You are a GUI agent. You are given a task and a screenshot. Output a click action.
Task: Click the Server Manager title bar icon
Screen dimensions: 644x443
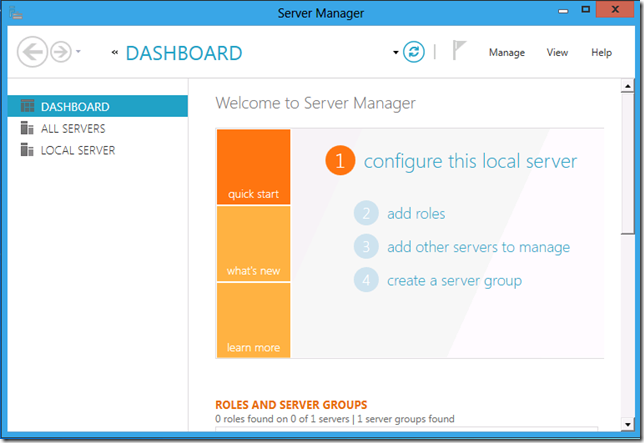[x=16, y=13]
